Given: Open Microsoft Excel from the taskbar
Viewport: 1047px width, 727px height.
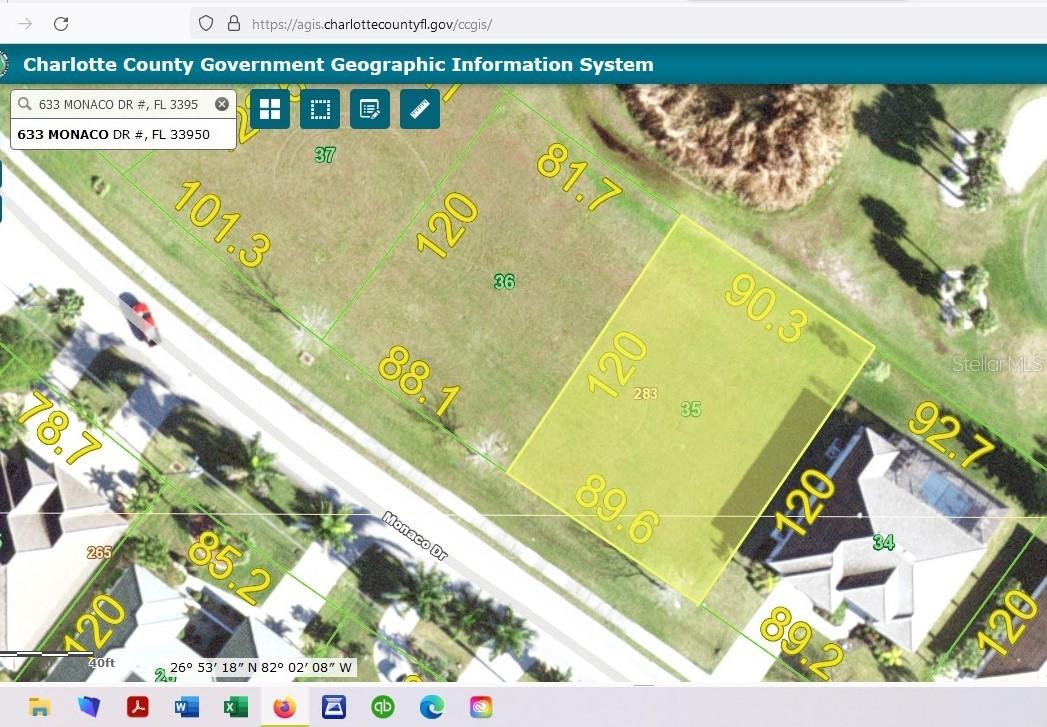Looking at the screenshot, I should [x=235, y=707].
